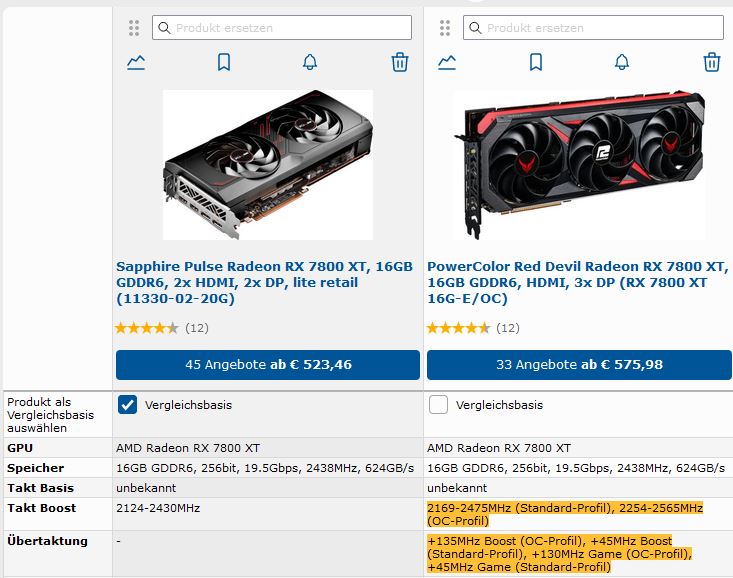Focus 'Produkt ersetzen' field in PowerColor column

[593, 28]
